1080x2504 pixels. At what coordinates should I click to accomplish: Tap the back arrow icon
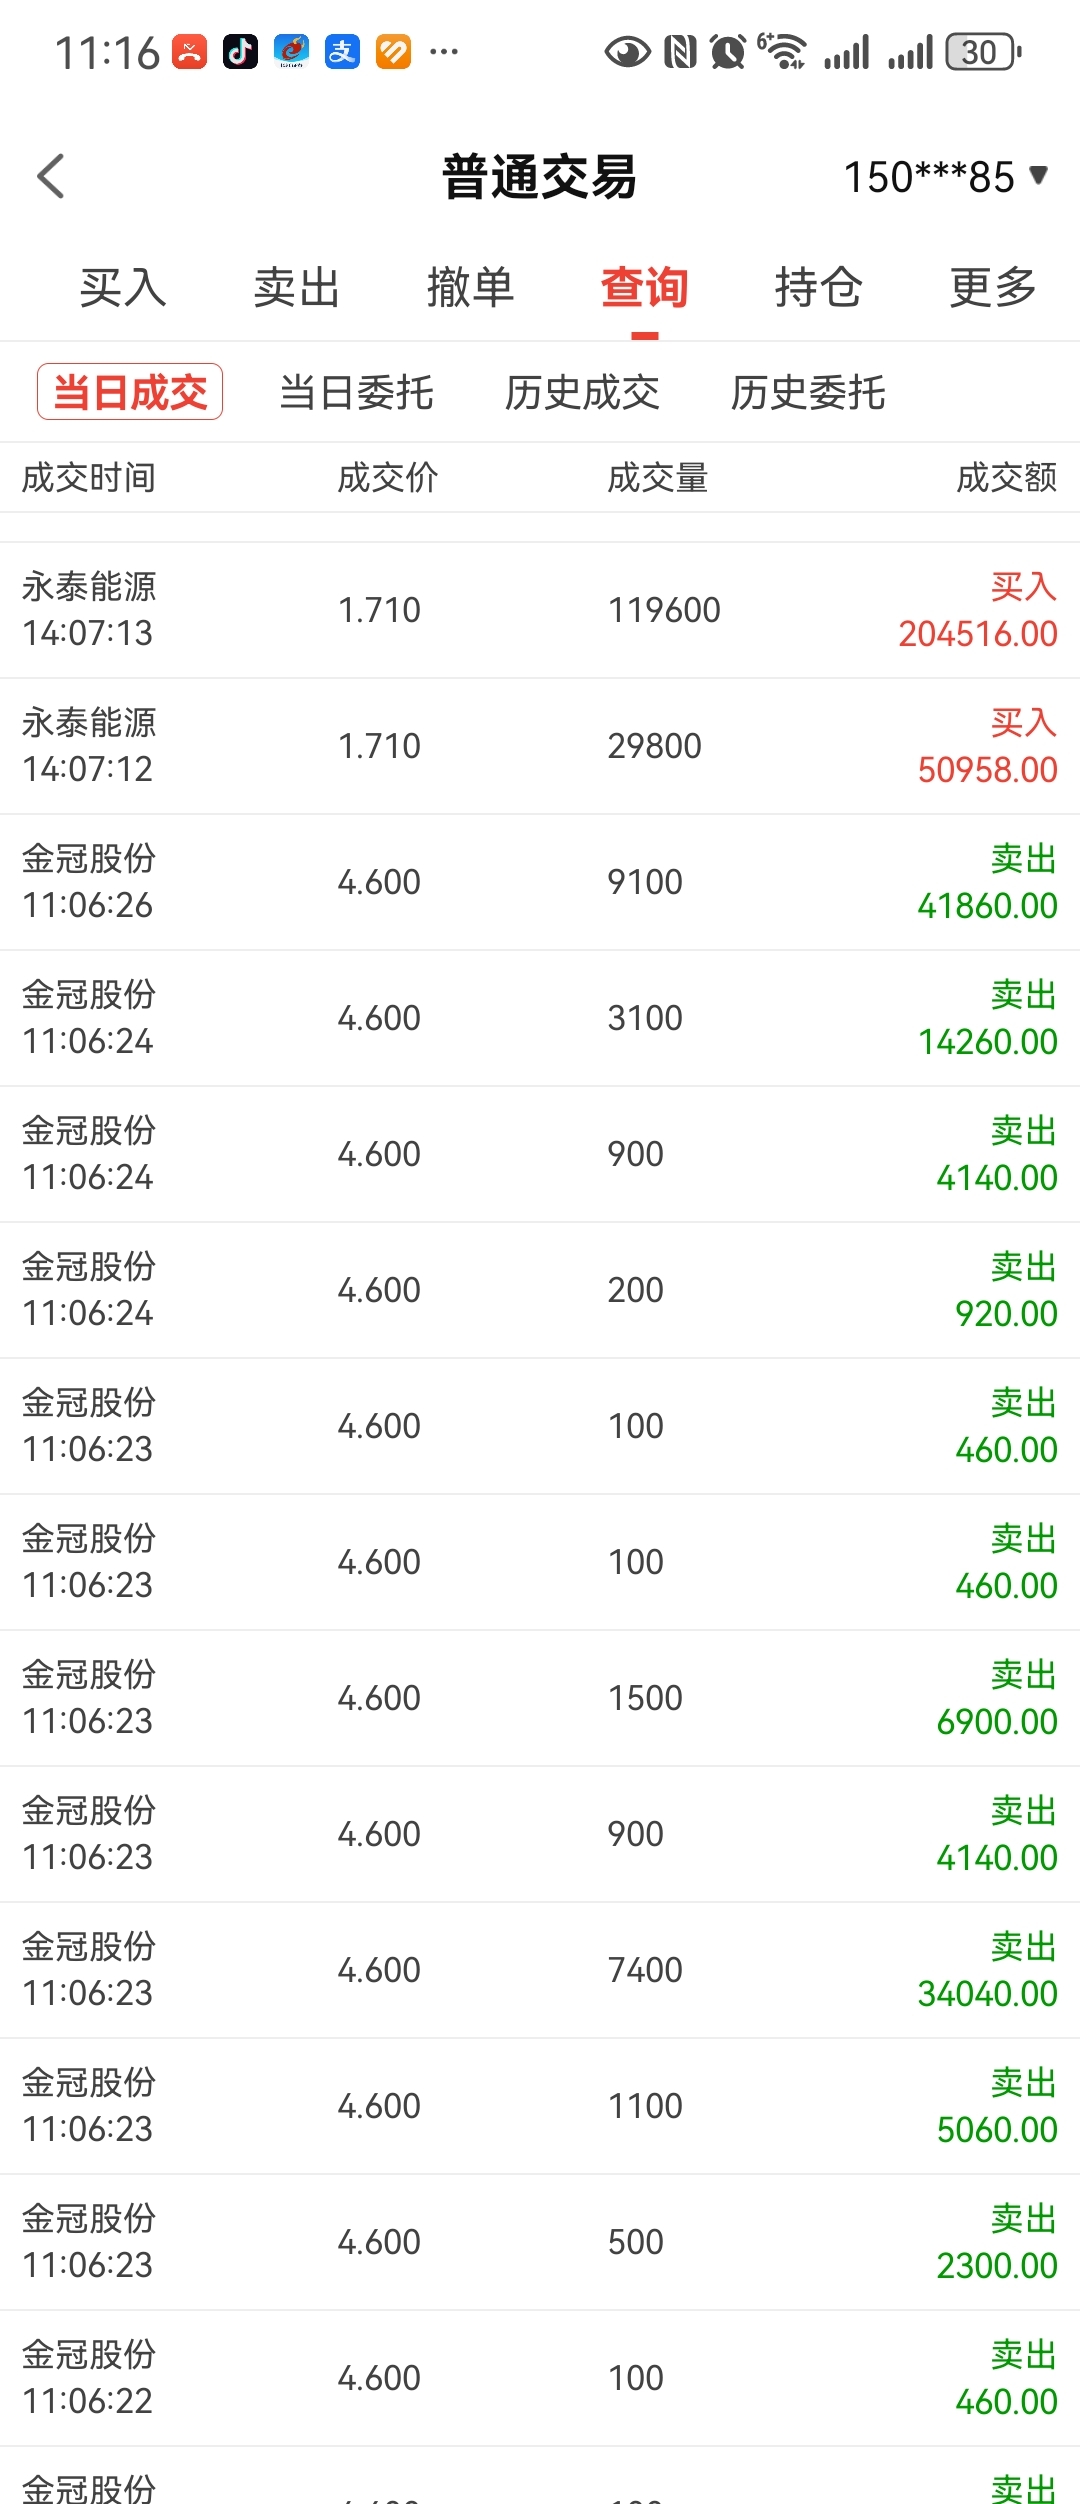click(51, 176)
